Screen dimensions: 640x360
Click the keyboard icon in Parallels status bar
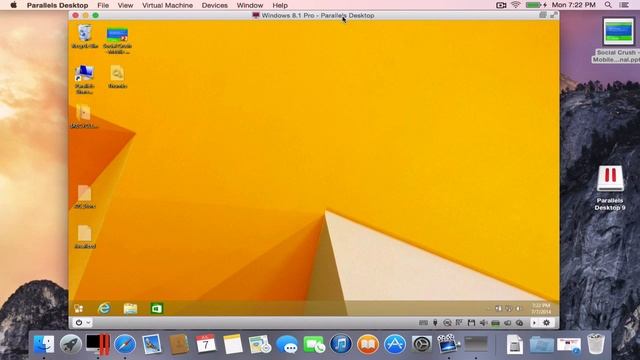click(423, 323)
